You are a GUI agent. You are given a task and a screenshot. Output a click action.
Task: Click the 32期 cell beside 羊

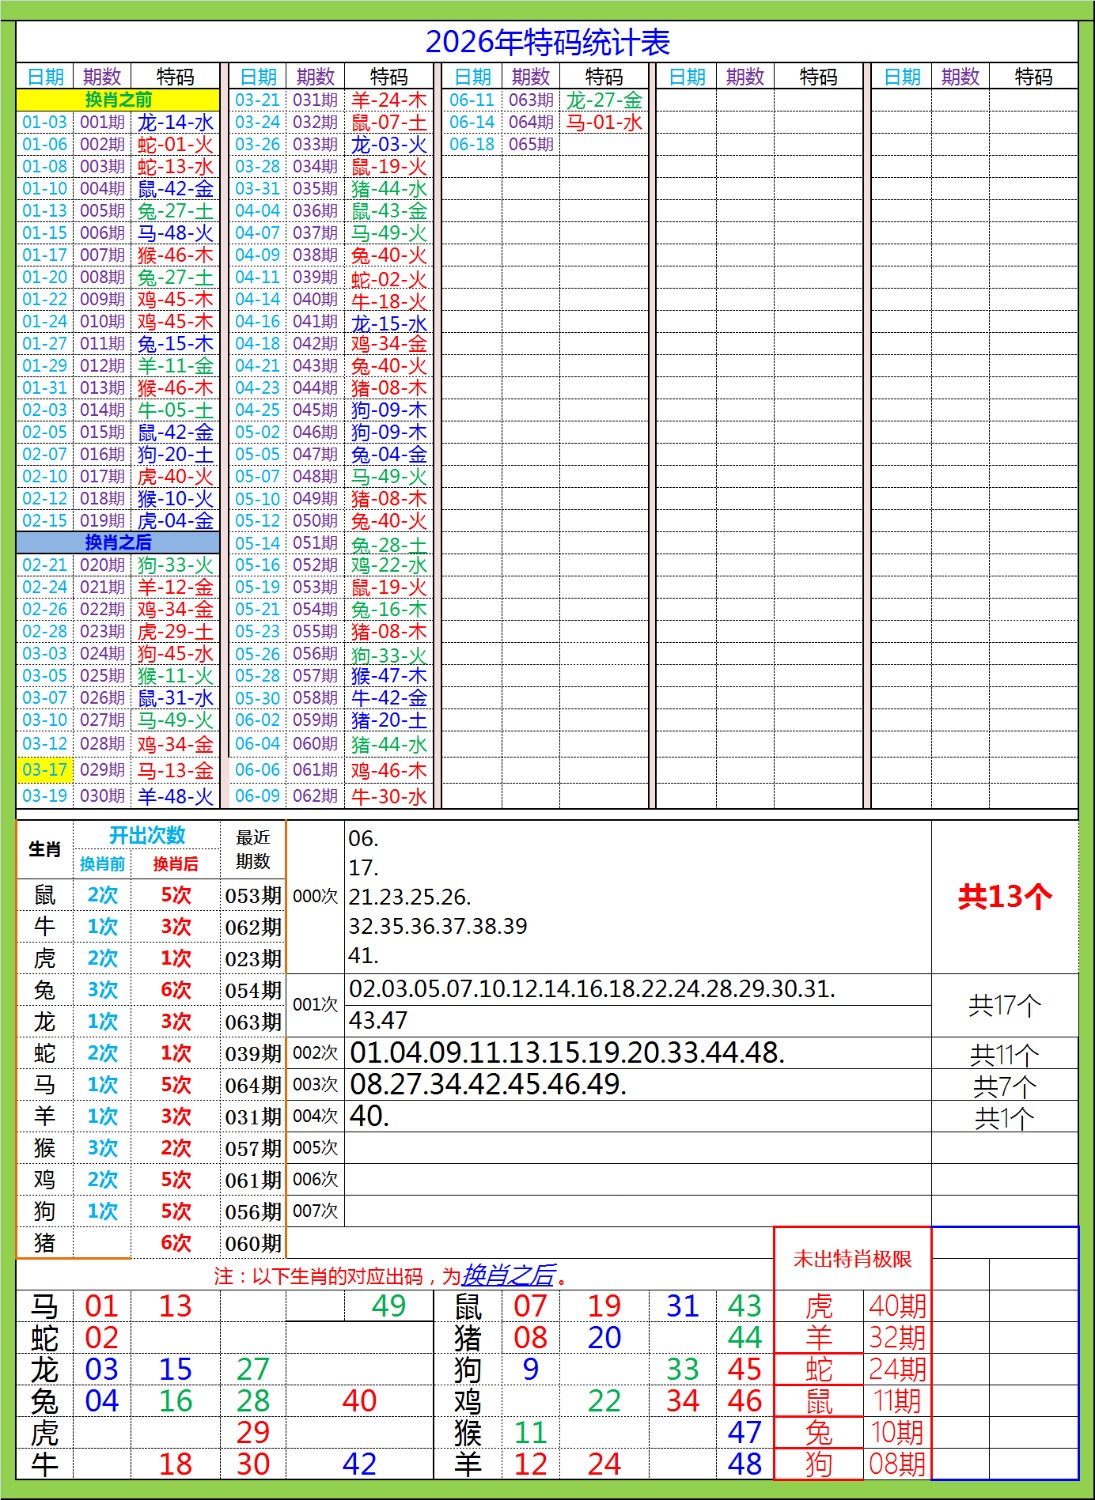[897, 1338]
